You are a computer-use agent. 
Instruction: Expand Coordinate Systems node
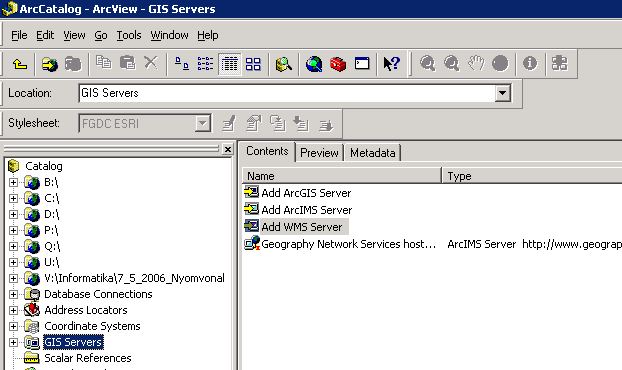tap(13, 326)
